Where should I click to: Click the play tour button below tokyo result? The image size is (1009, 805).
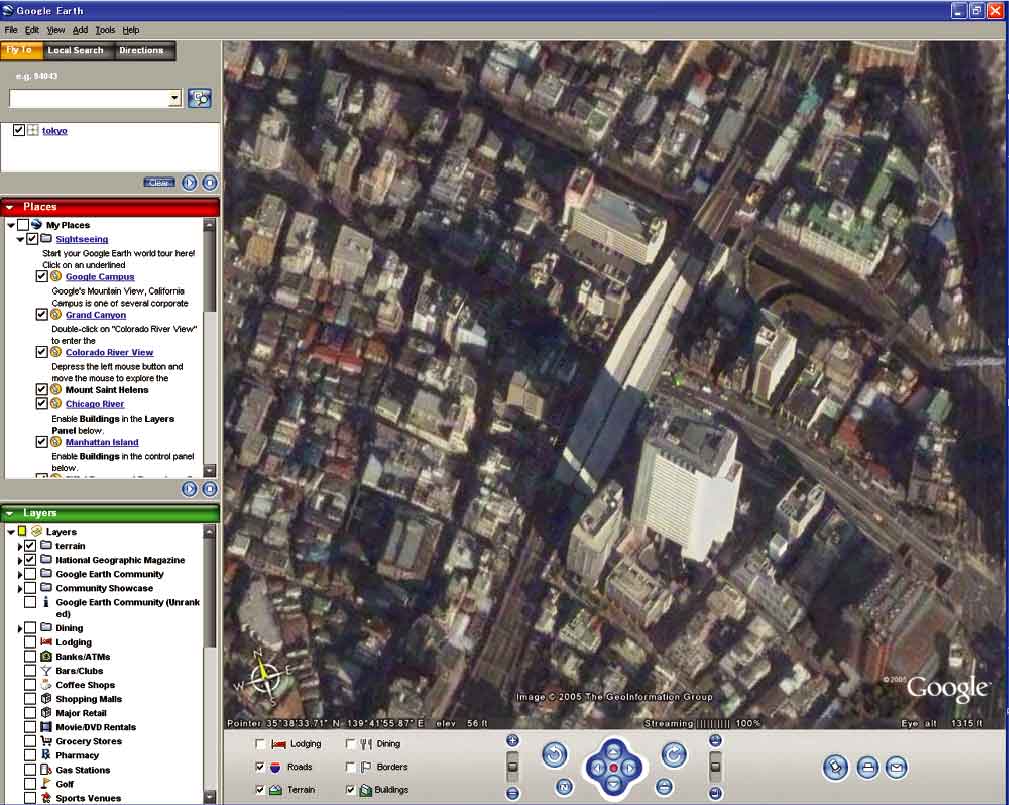coord(189,183)
